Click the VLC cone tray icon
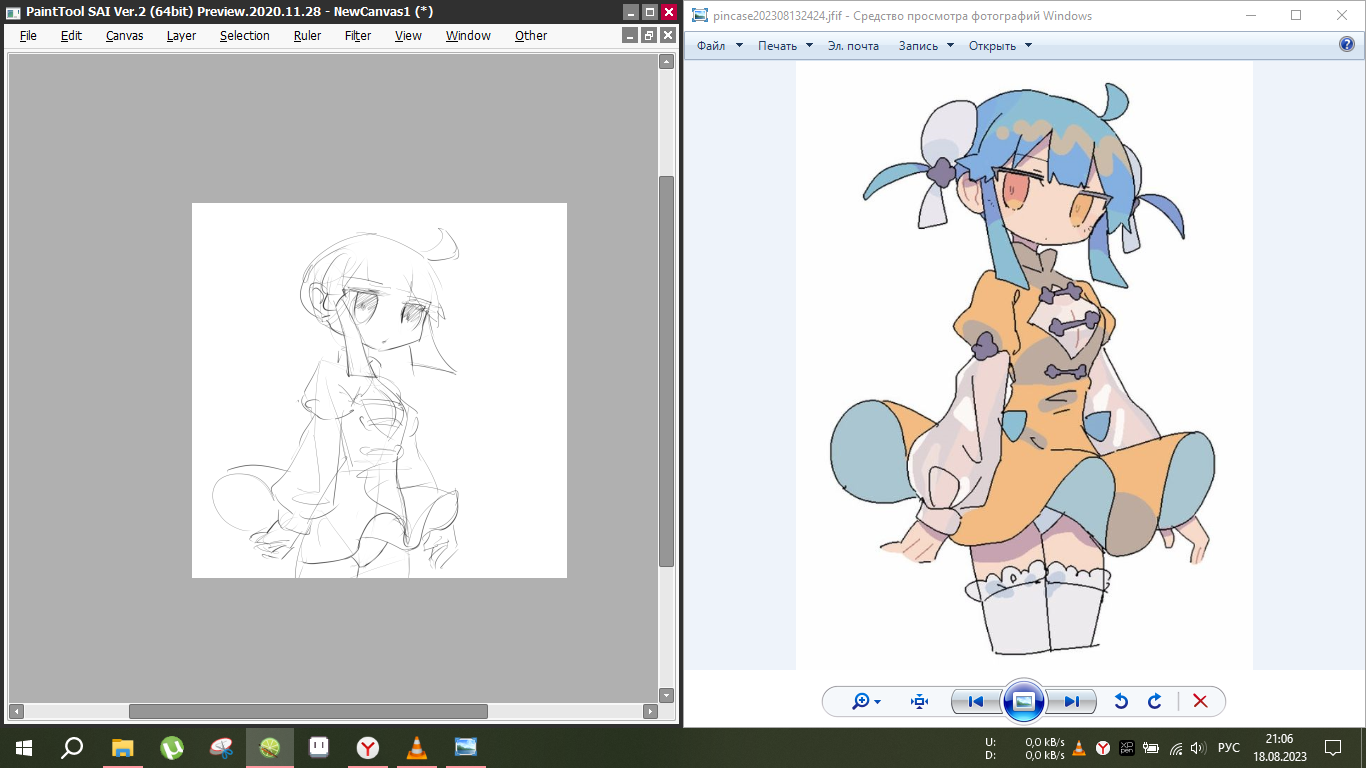Viewport: 1366px width, 768px height. [x=1079, y=748]
